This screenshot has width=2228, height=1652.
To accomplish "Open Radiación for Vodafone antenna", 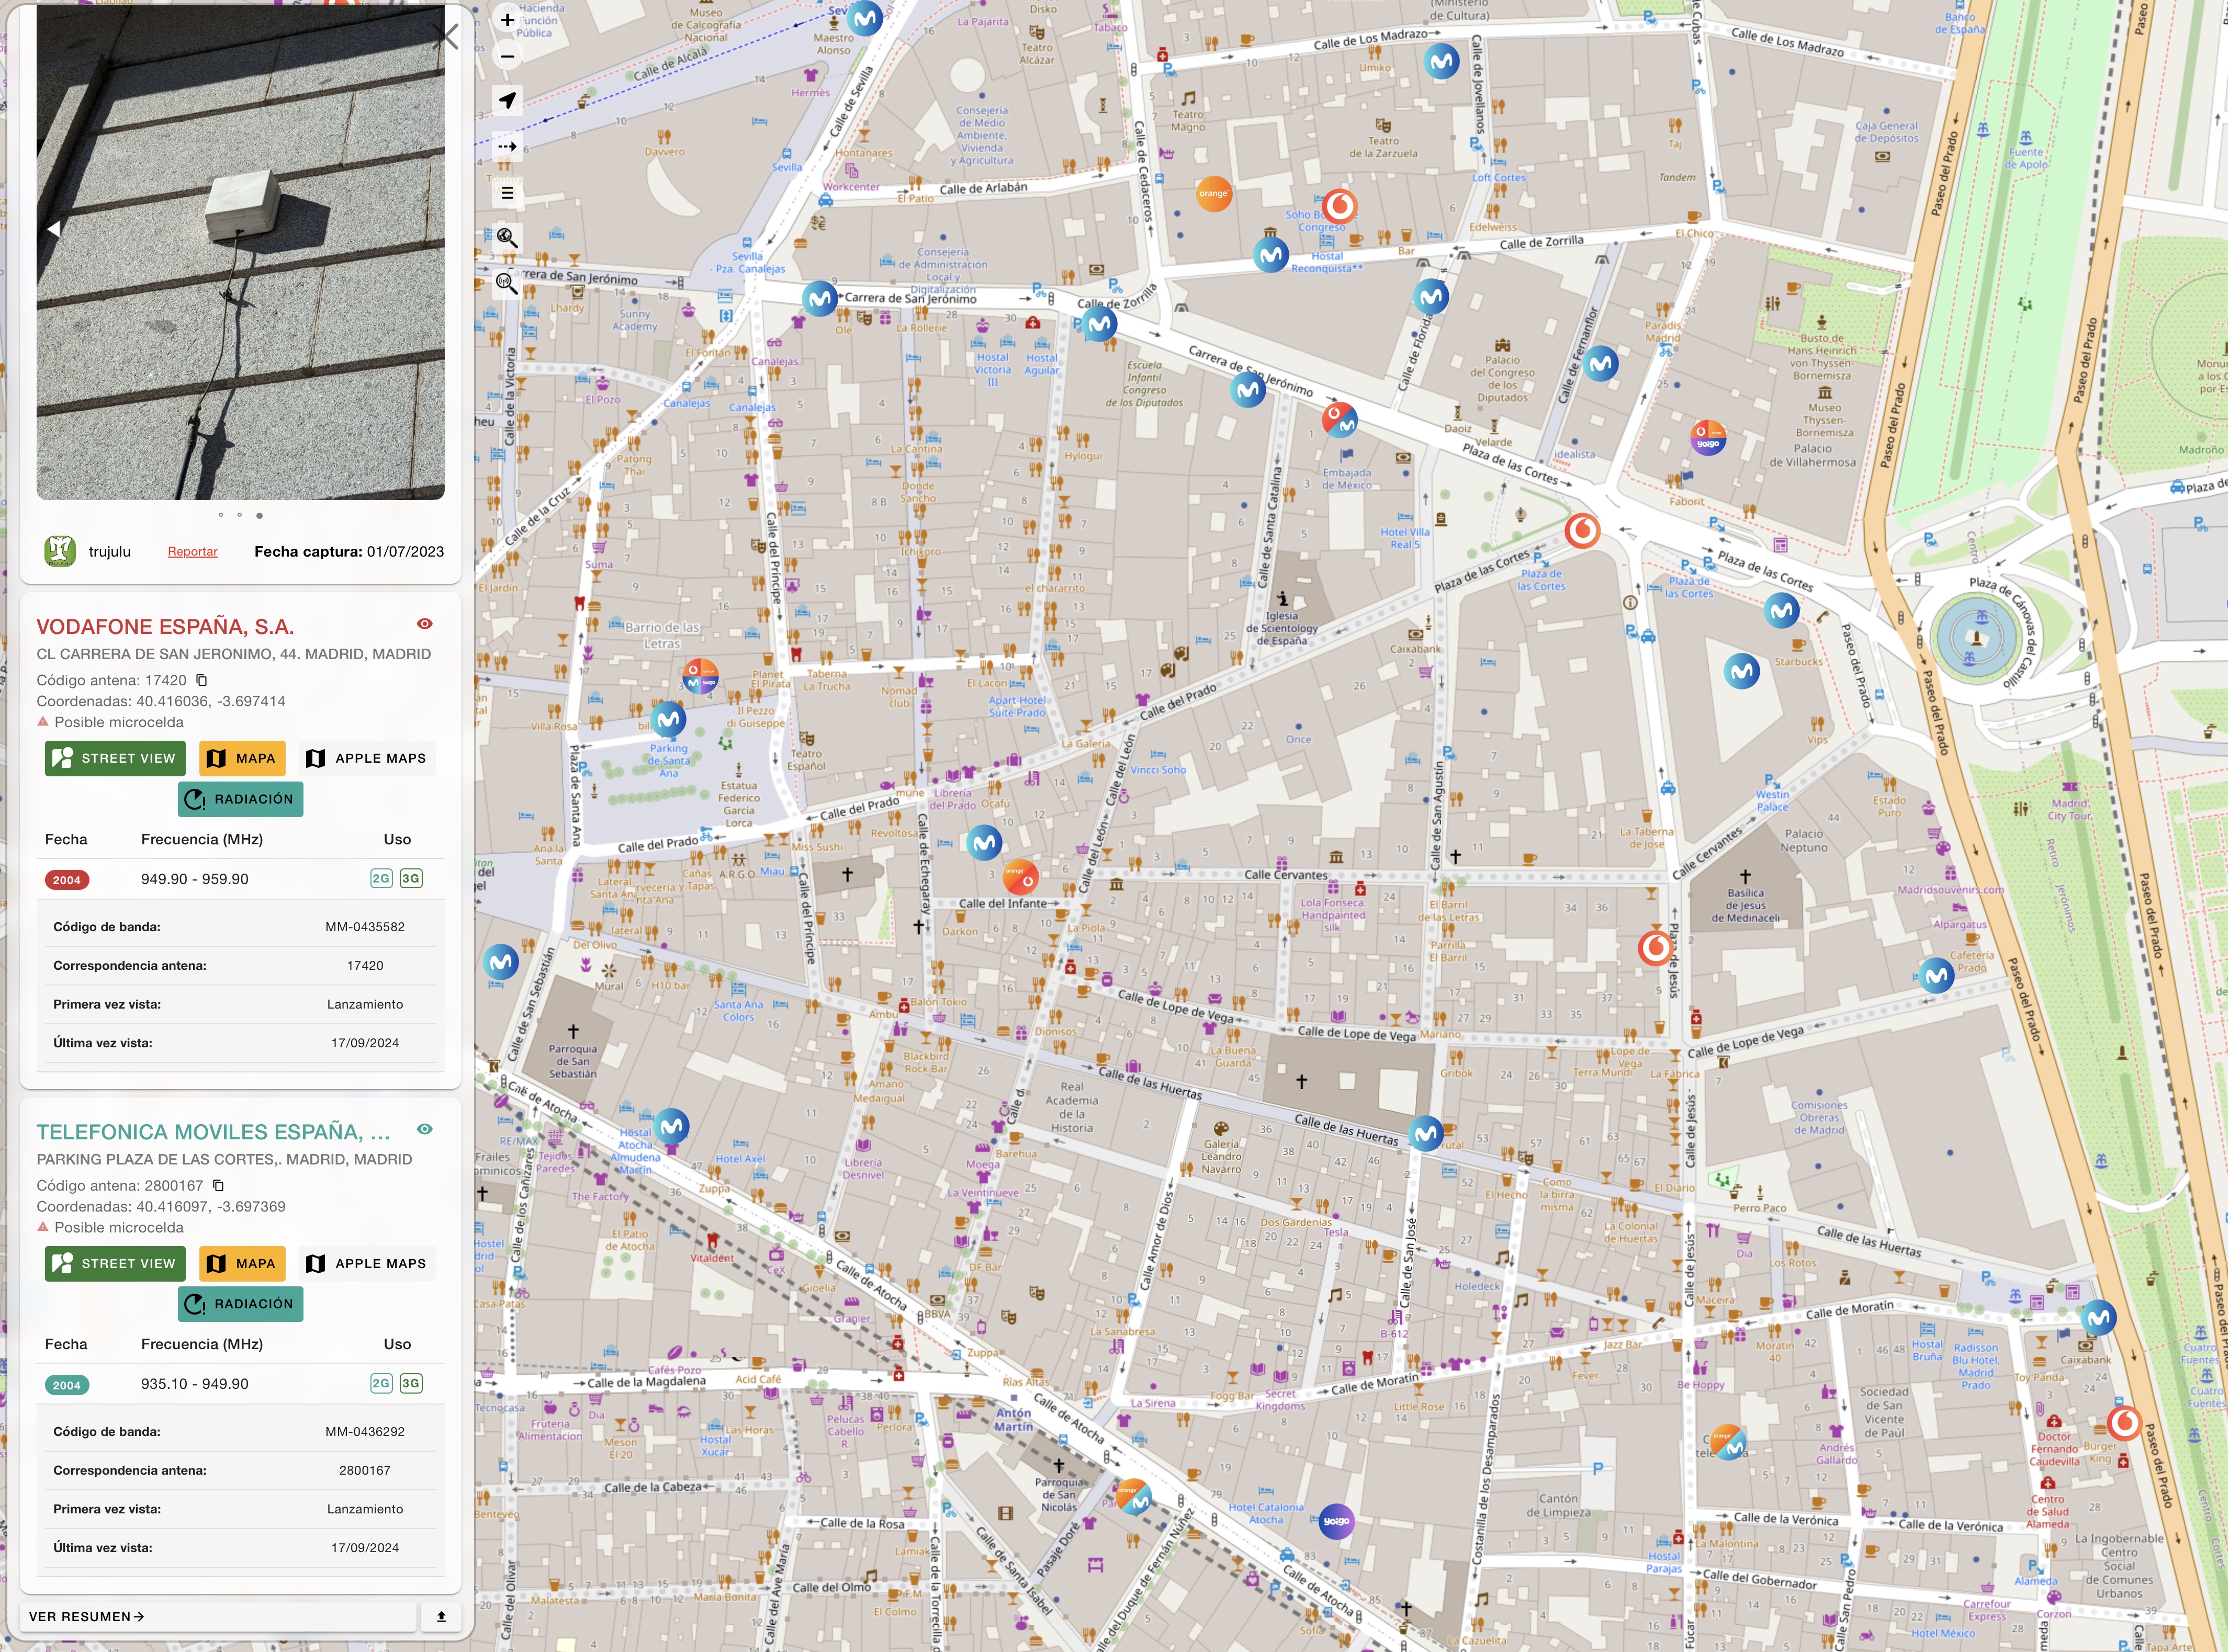I will coord(240,799).
